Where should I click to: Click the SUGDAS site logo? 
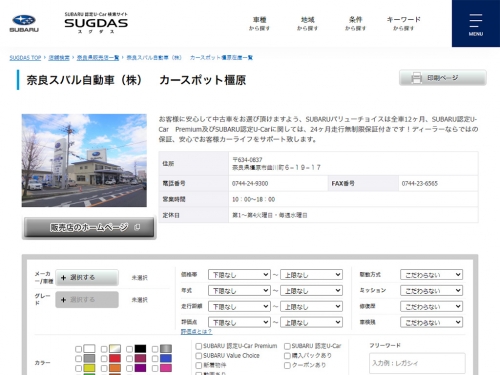point(96,23)
